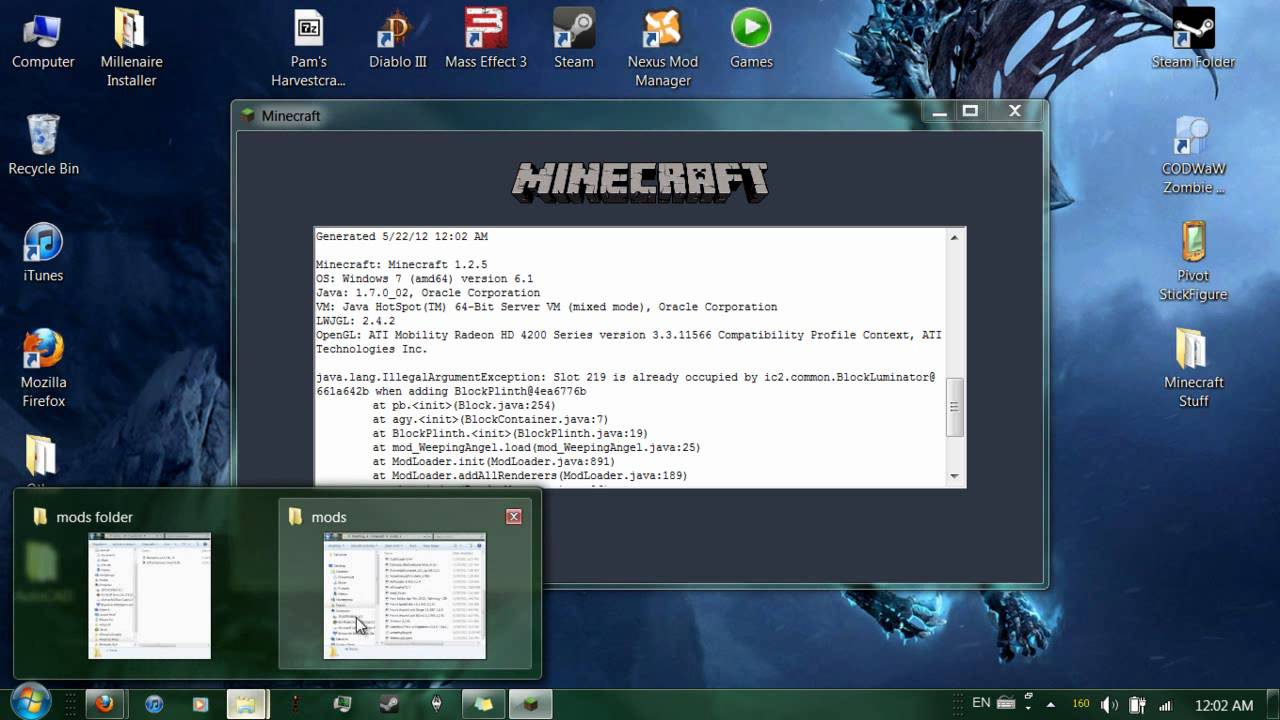Click the 'Generated 5/22/12 12:02 AM' line
The width and height of the screenshot is (1280, 720).
tap(402, 237)
